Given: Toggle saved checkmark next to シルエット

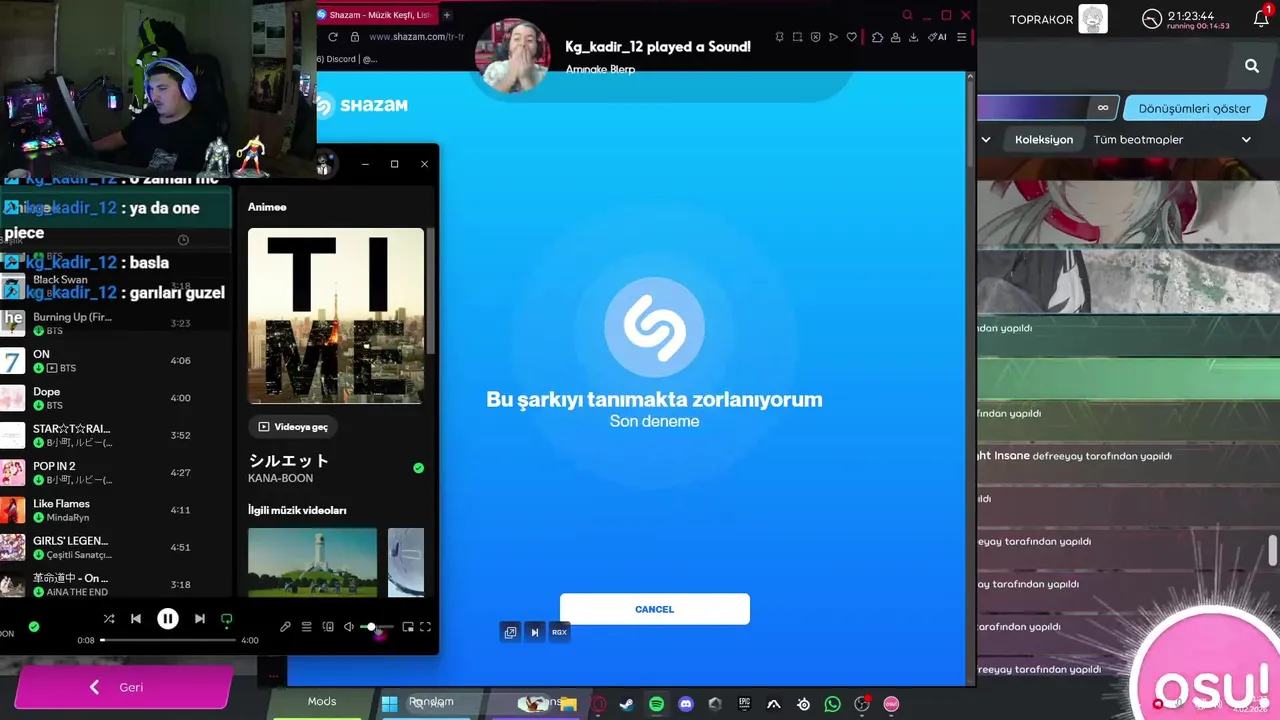Looking at the screenshot, I should (418, 468).
